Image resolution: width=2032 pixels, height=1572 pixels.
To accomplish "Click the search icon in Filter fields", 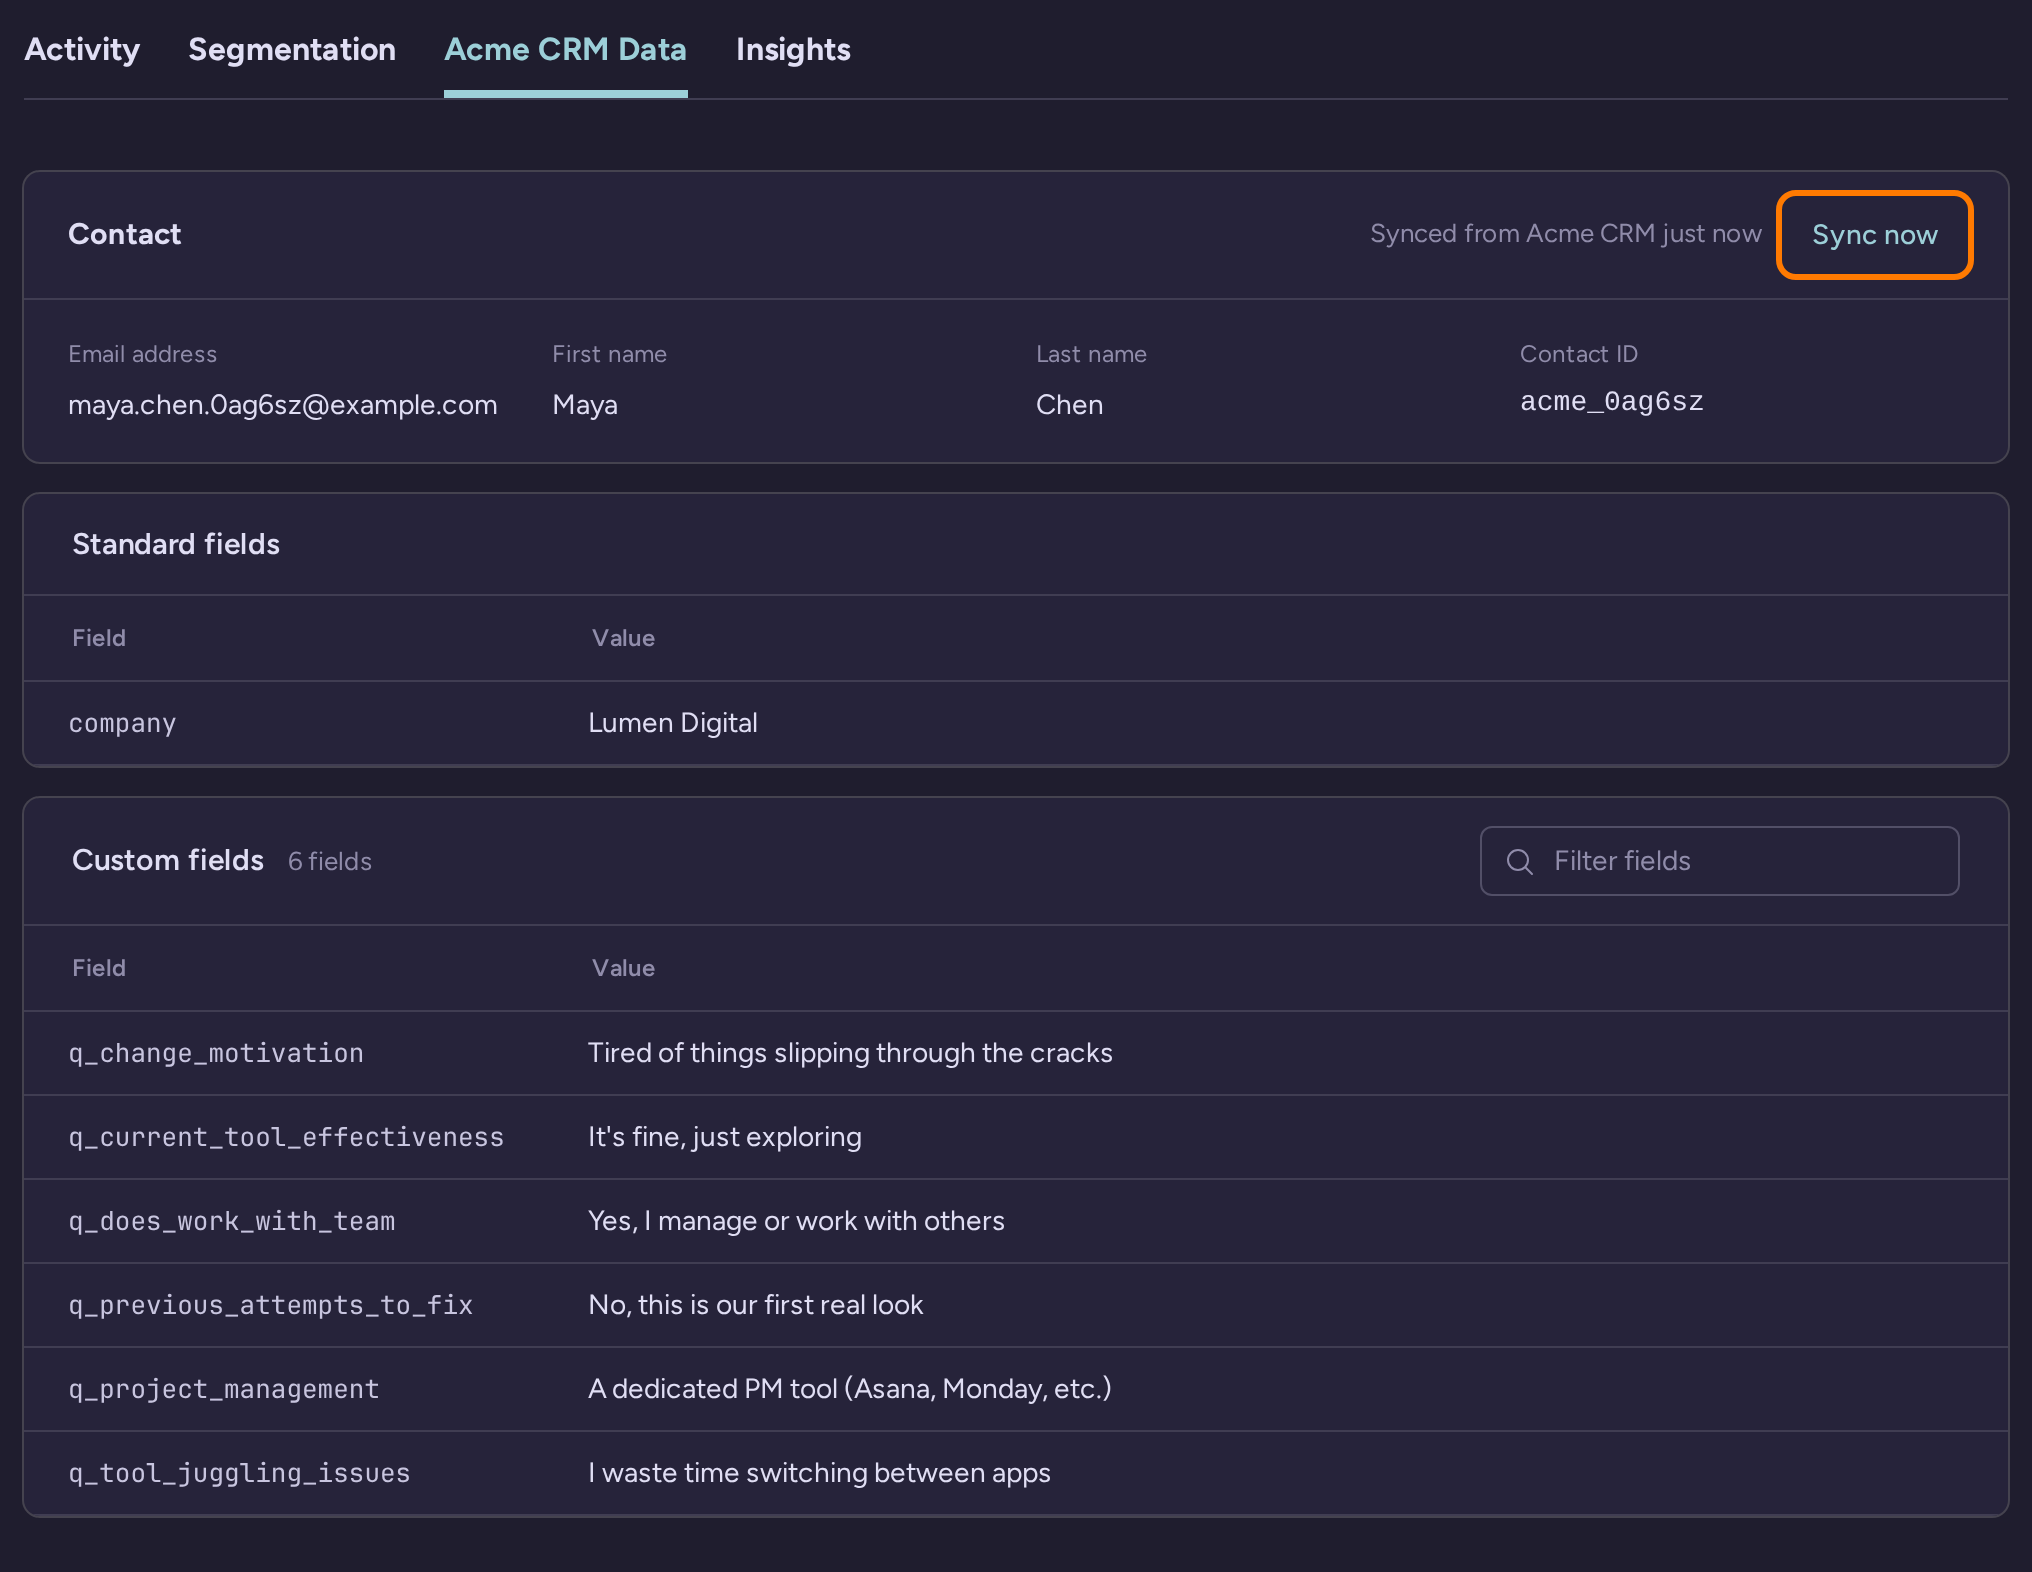I will coord(1520,861).
